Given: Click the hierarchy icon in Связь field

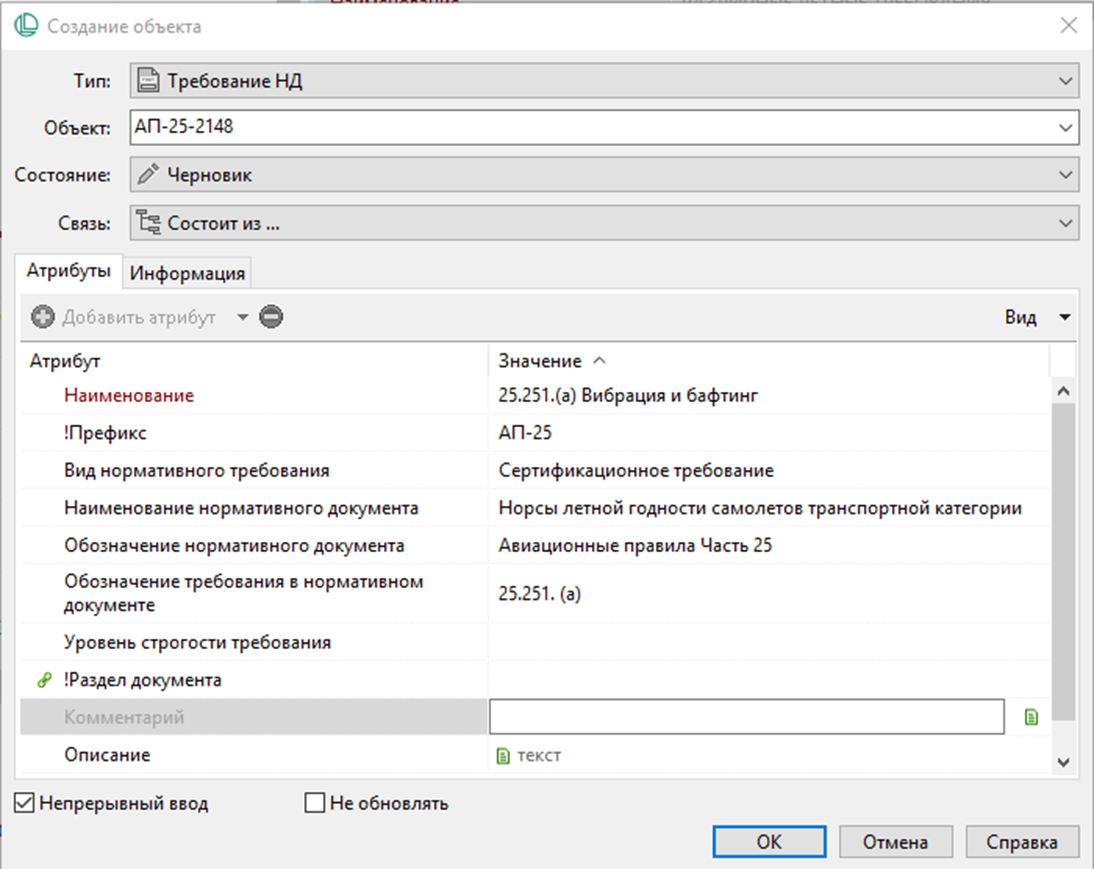Looking at the screenshot, I should 148,223.
